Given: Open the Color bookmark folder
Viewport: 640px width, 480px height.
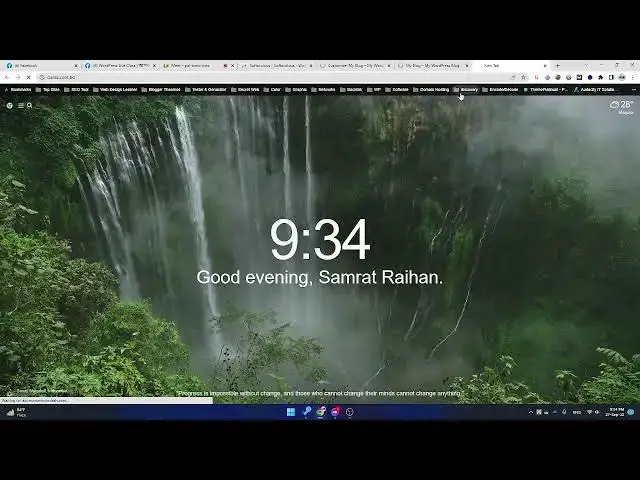Looking at the screenshot, I should (272, 89).
